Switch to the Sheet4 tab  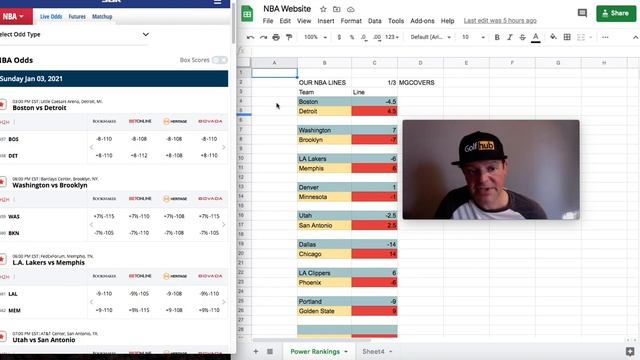coord(373,351)
